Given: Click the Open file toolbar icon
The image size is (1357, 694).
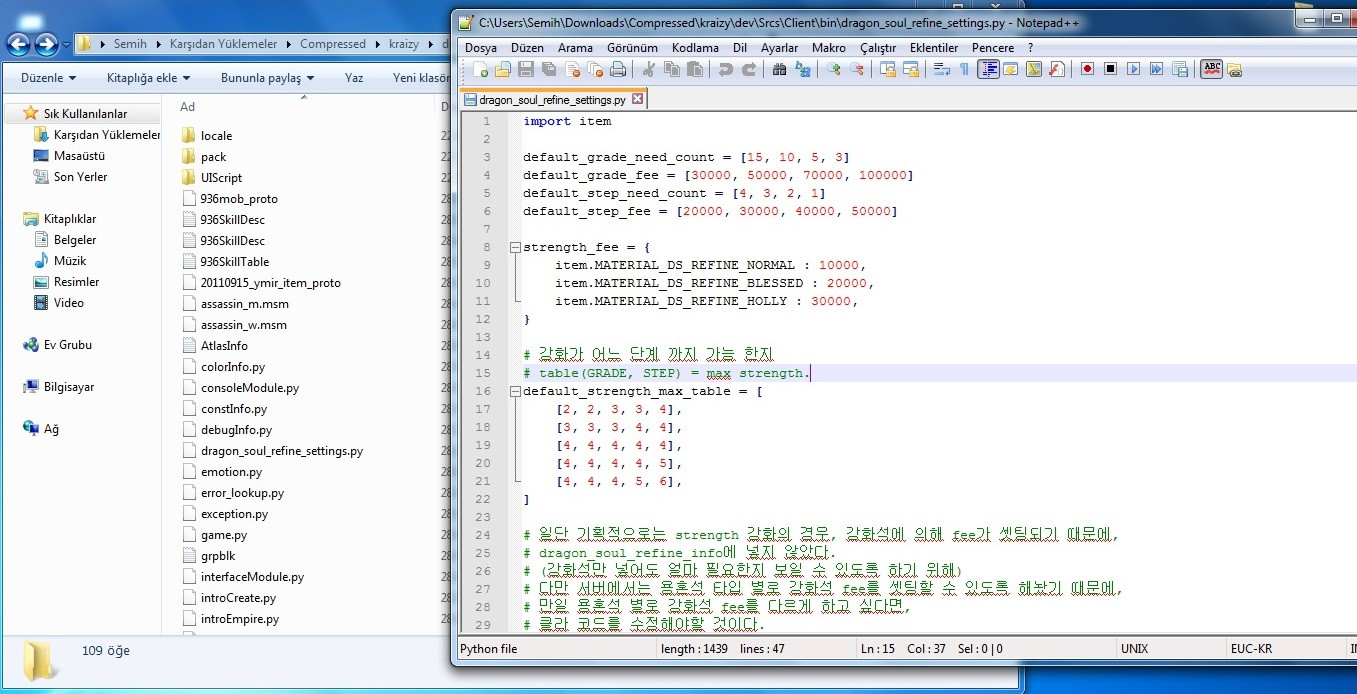Looking at the screenshot, I should [x=503, y=69].
